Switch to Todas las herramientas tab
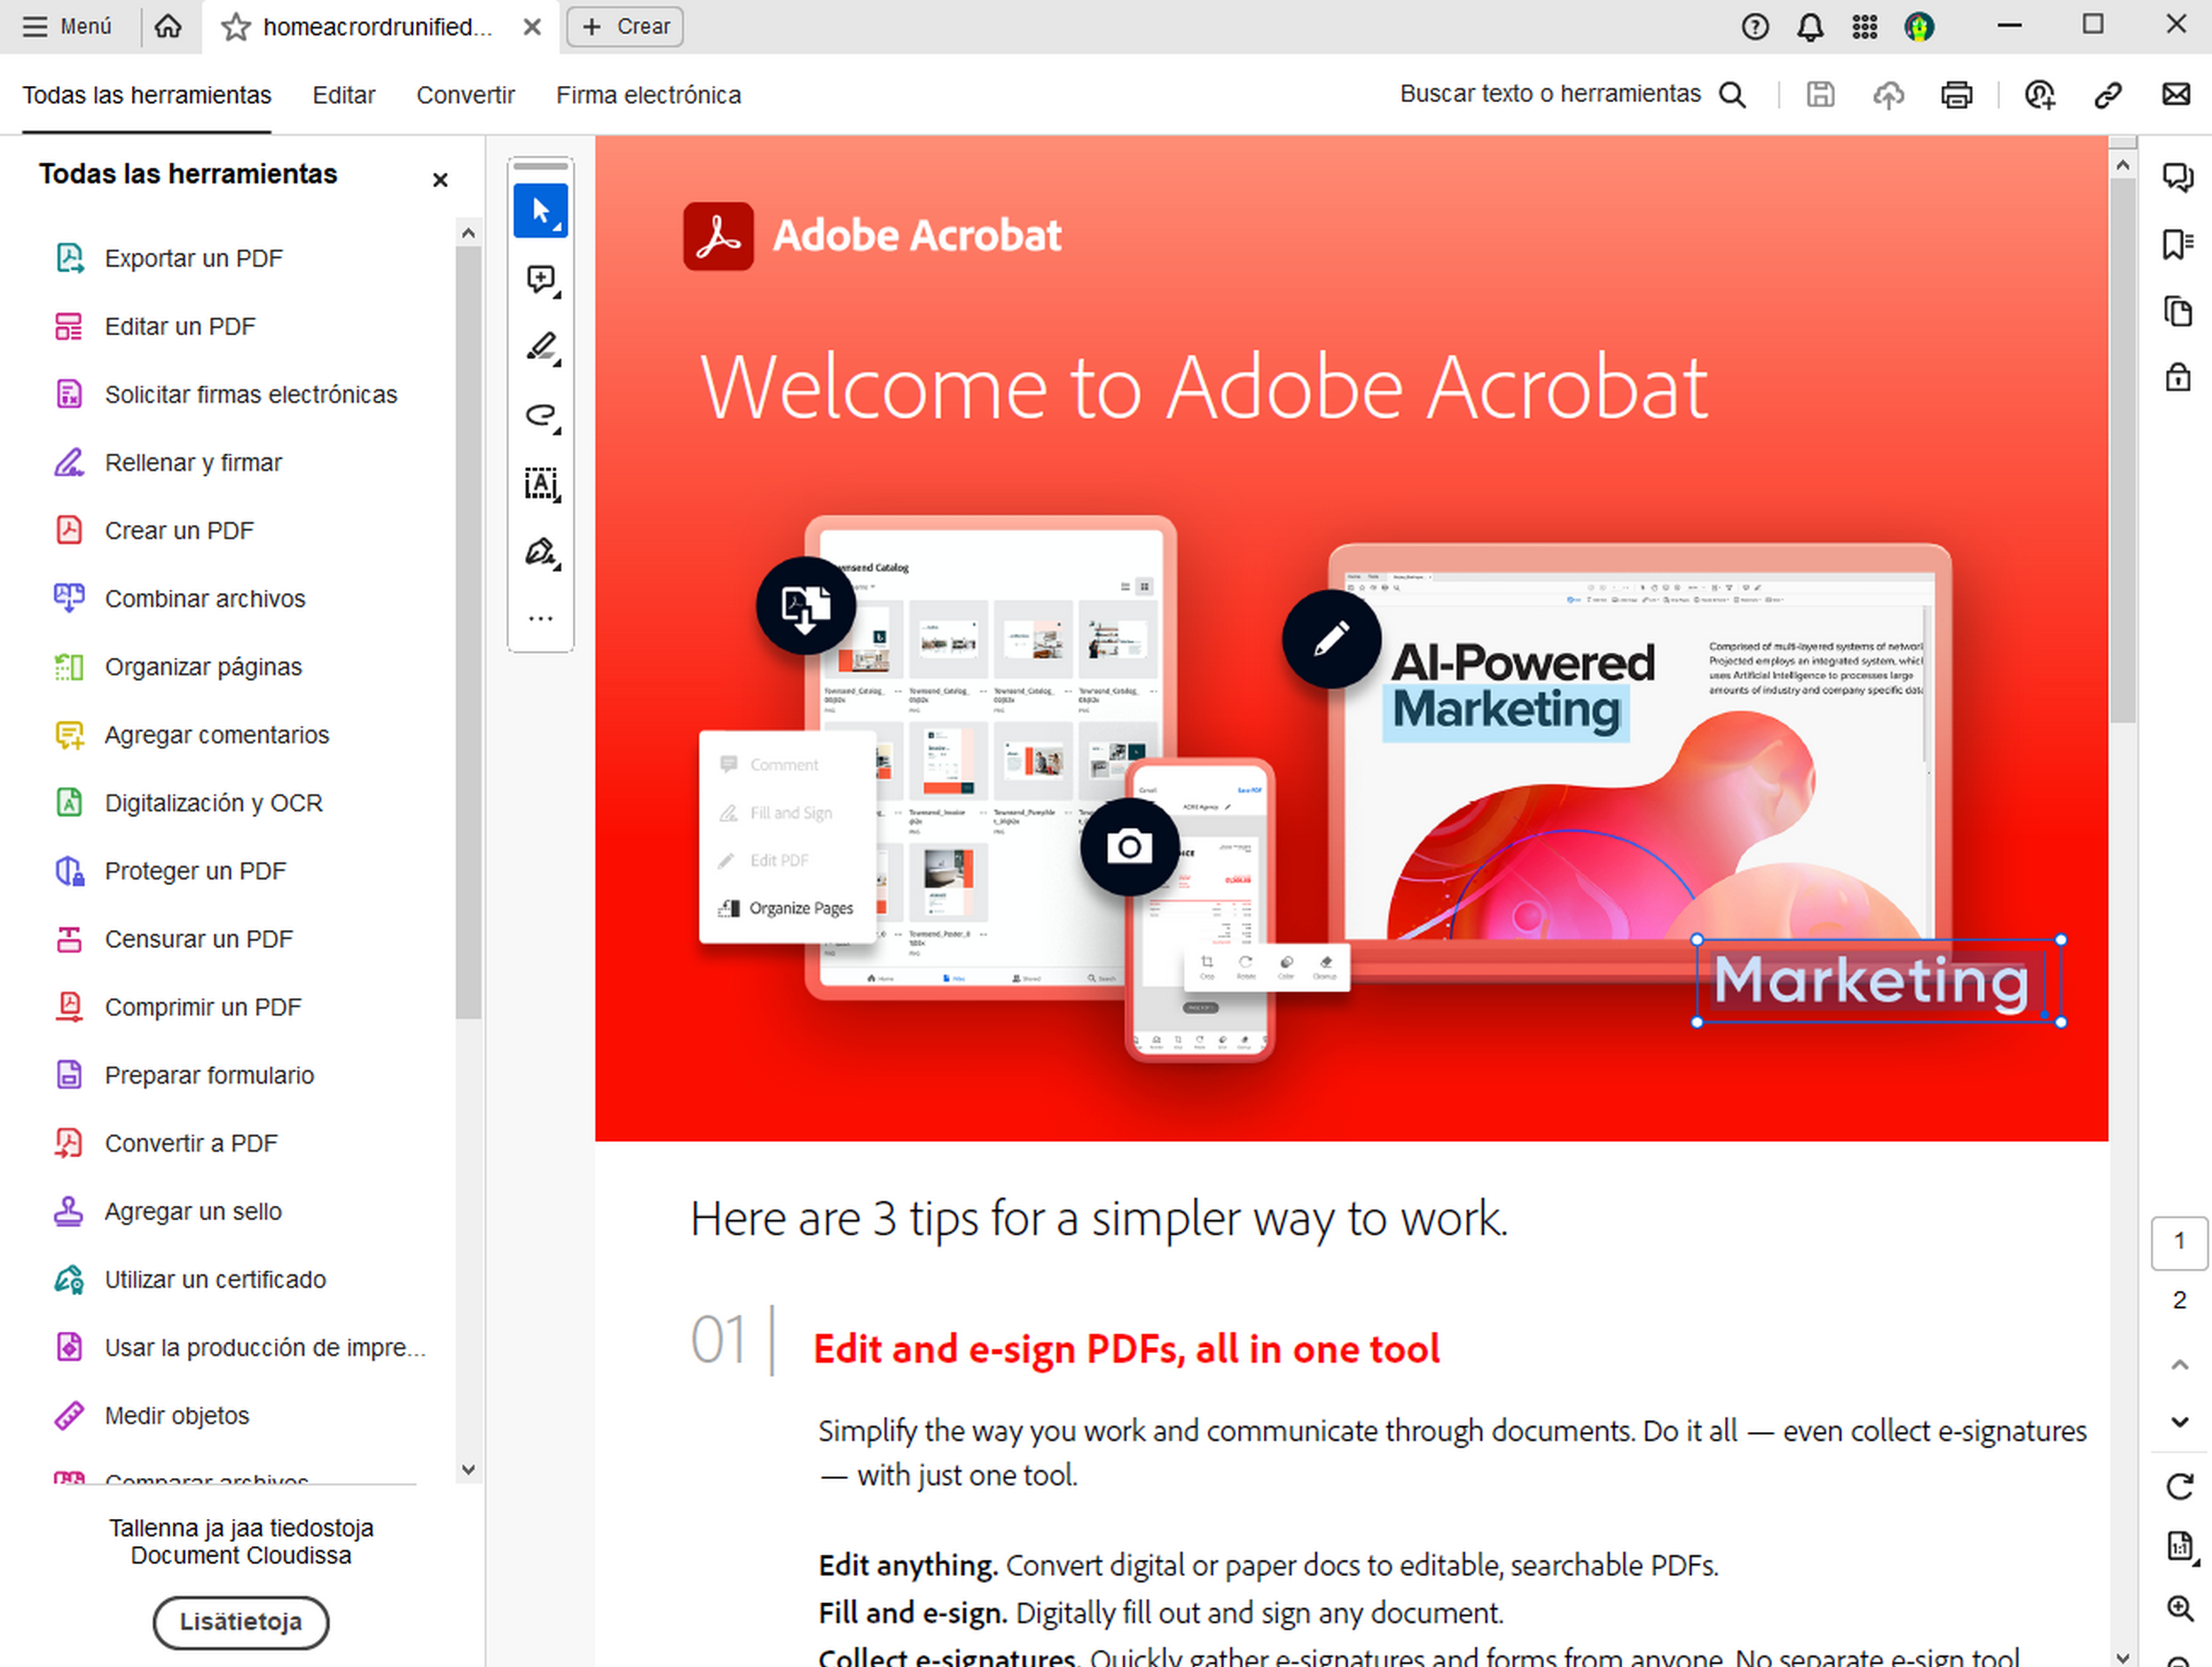The image size is (2212, 1667). 147,95
